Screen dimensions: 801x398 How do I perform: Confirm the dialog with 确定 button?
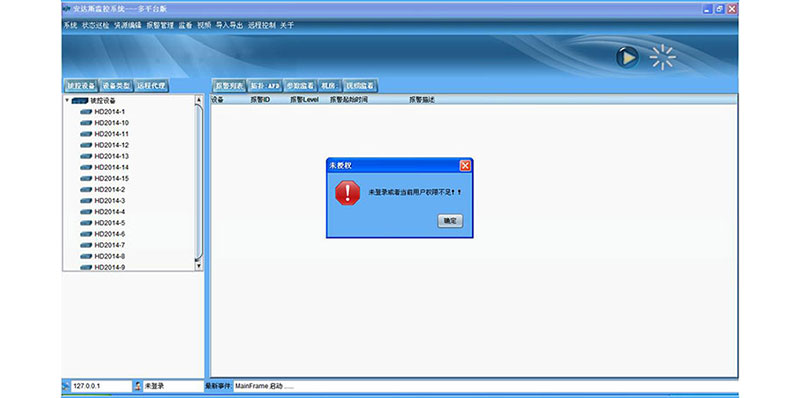450,221
